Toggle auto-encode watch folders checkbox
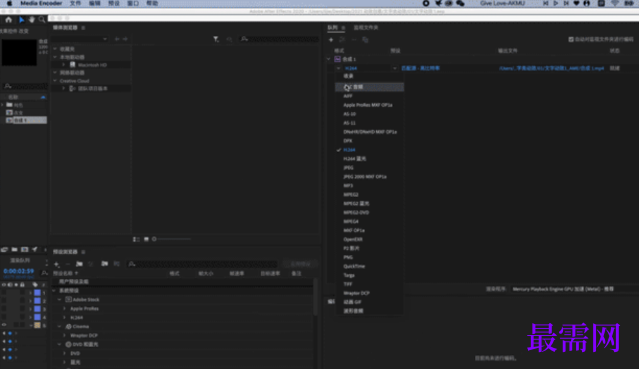Screen dimensions: 639x369 pos(571,39)
